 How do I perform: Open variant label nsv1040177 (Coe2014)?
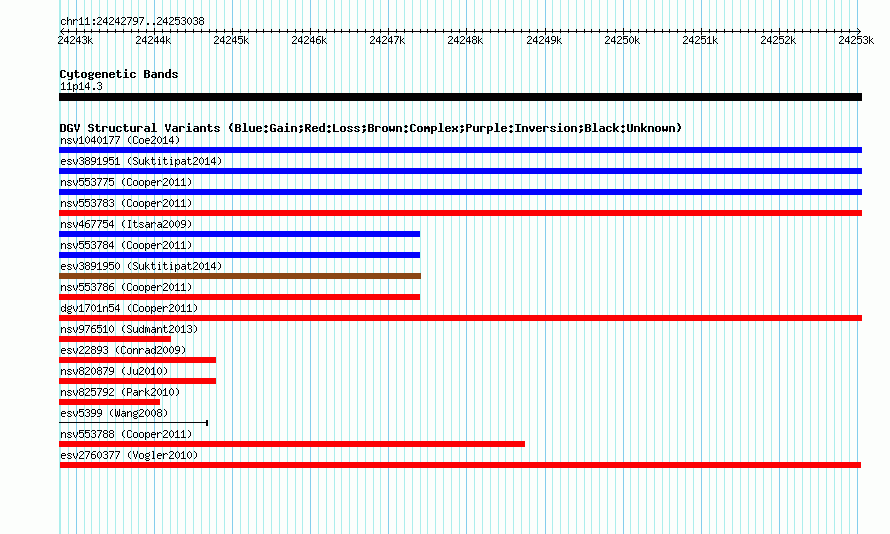pyautogui.click(x=120, y=140)
